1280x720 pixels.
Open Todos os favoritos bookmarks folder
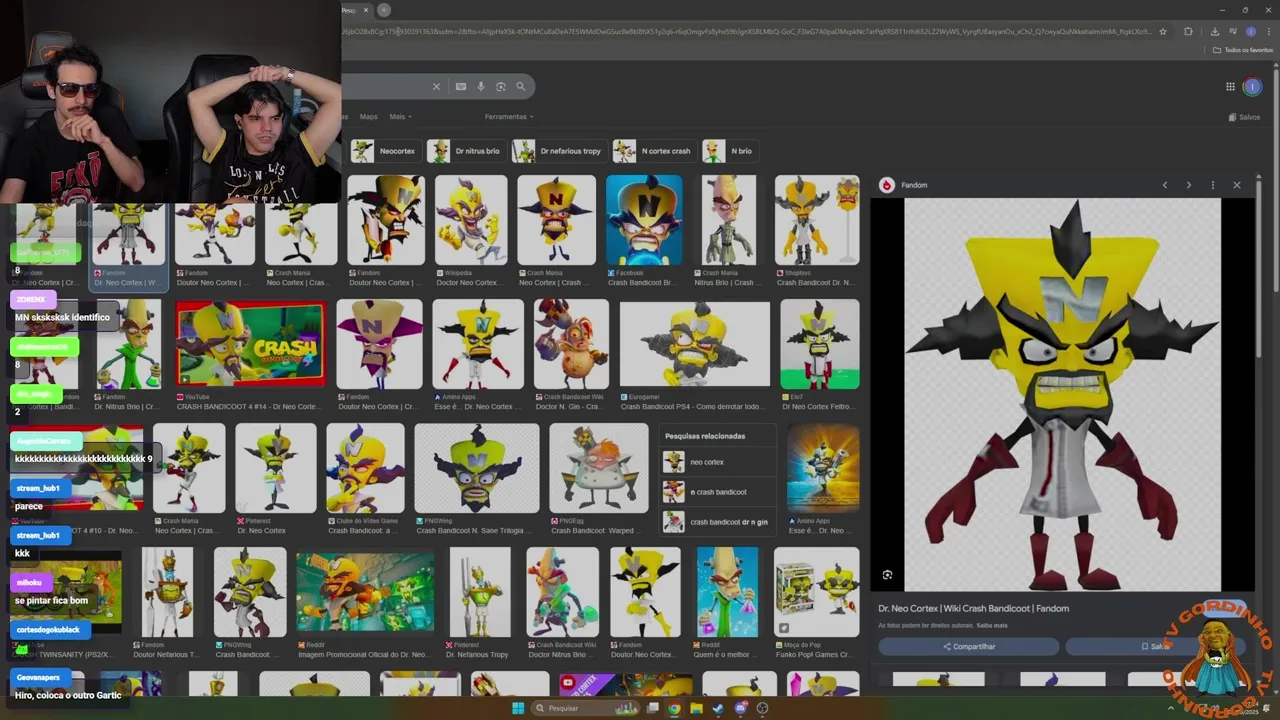click(1243, 50)
